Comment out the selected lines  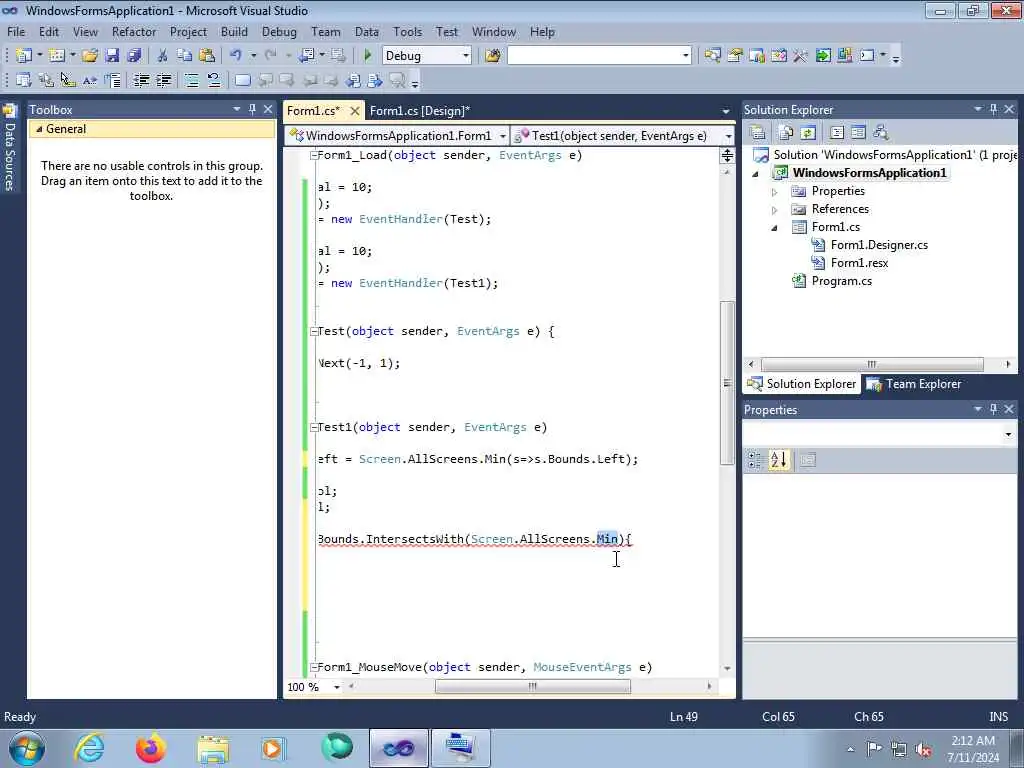pyautogui.click(x=191, y=80)
